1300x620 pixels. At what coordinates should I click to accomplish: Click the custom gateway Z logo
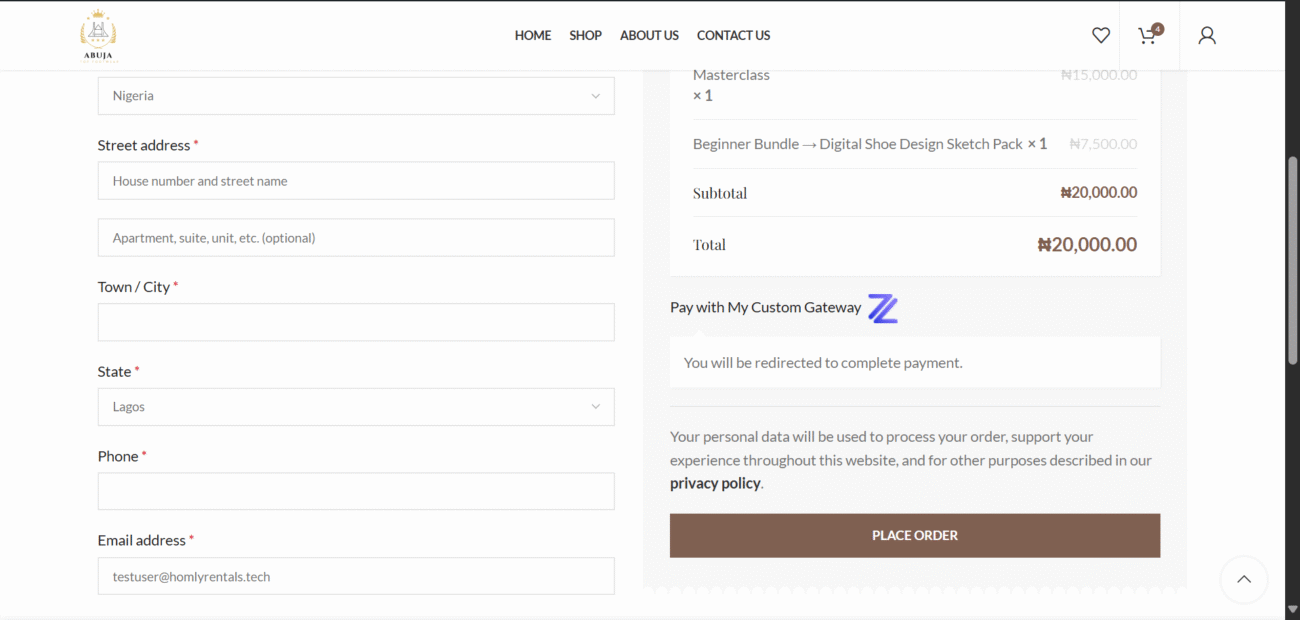click(x=882, y=308)
